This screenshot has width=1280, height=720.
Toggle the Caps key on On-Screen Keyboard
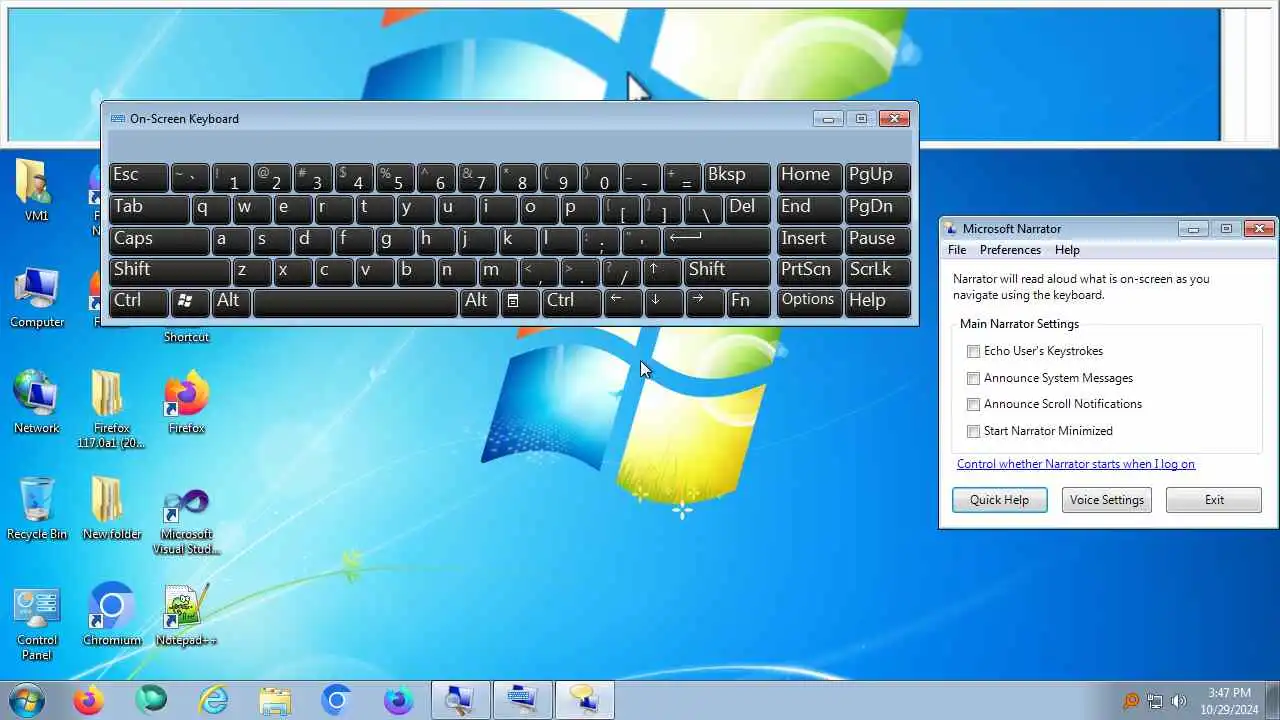[159, 240]
